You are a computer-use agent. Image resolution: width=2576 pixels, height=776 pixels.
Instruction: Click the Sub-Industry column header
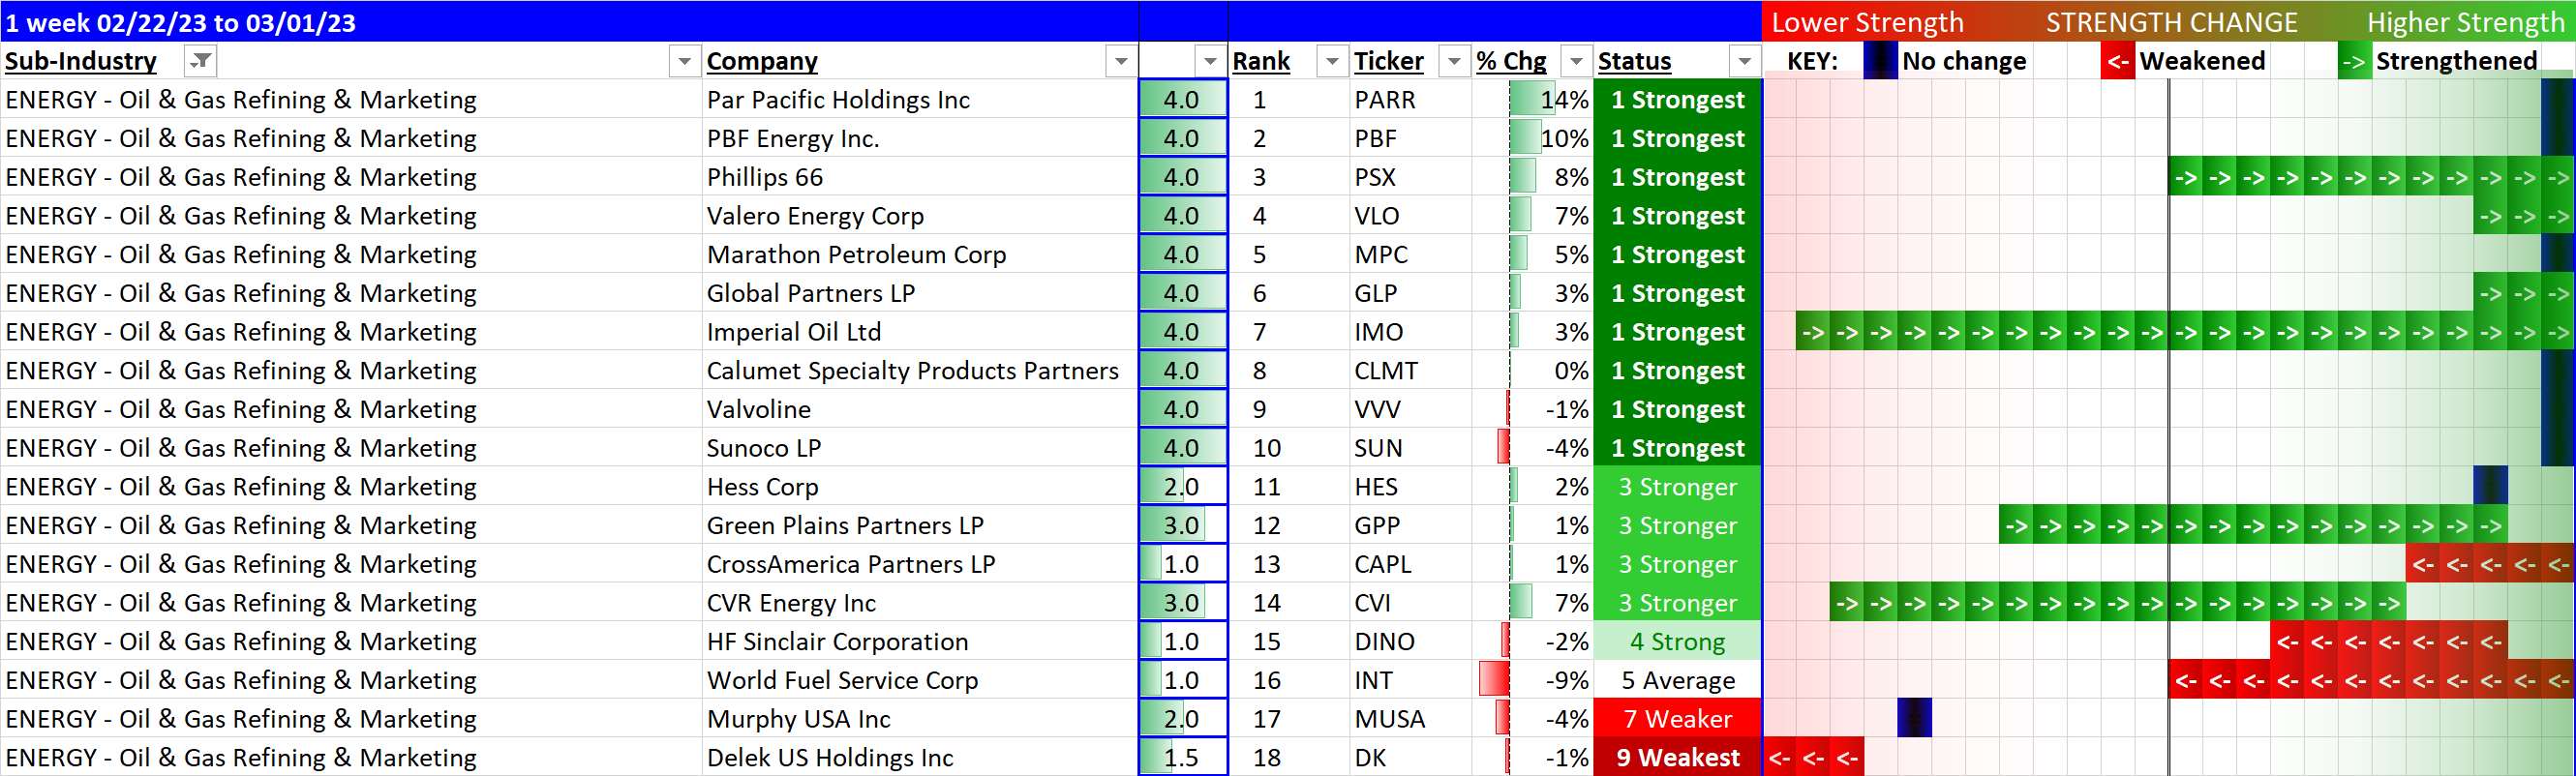coord(81,61)
